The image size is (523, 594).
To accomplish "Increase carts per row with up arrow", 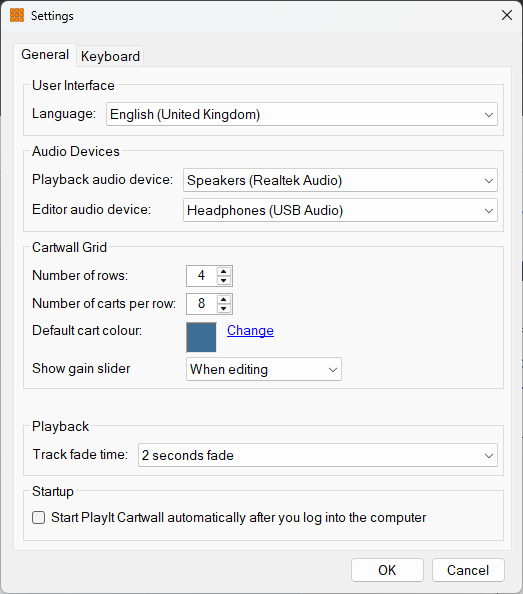I will click(x=223, y=299).
